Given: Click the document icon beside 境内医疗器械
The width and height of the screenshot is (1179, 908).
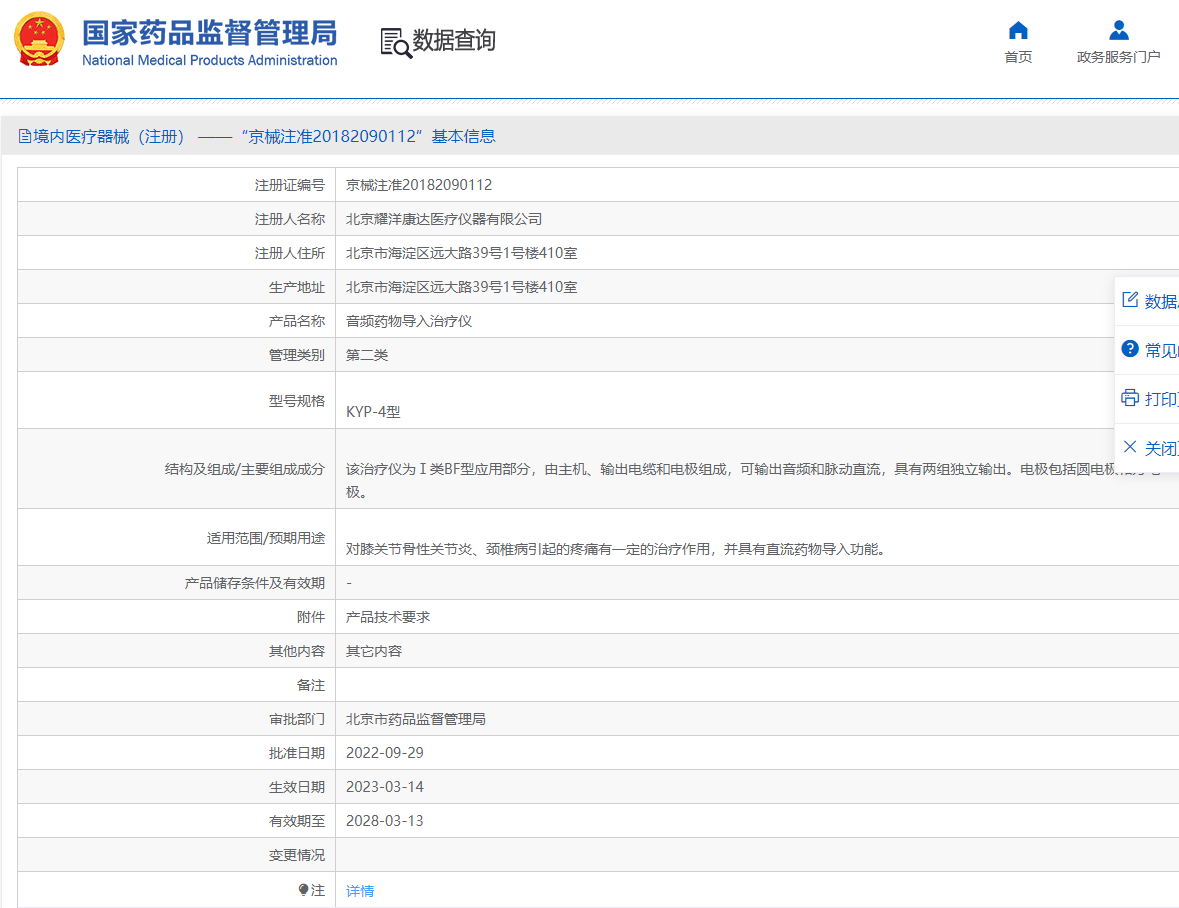Looking at the screenshot, I should tap(25, 136).
